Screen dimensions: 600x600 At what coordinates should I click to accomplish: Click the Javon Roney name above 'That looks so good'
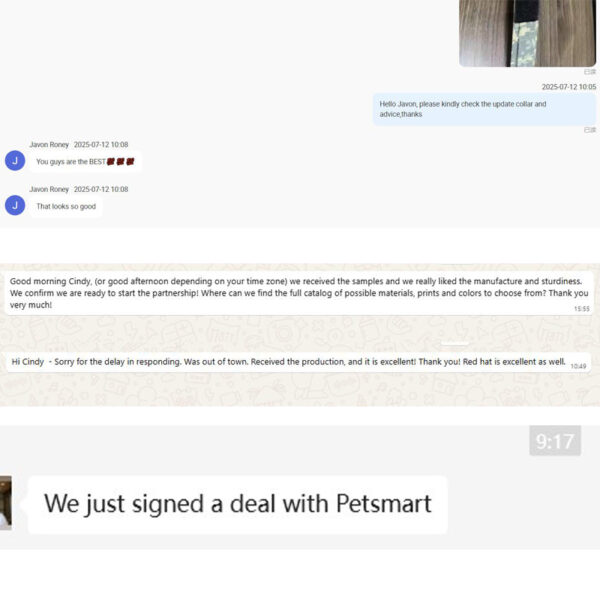coord(48,189)
